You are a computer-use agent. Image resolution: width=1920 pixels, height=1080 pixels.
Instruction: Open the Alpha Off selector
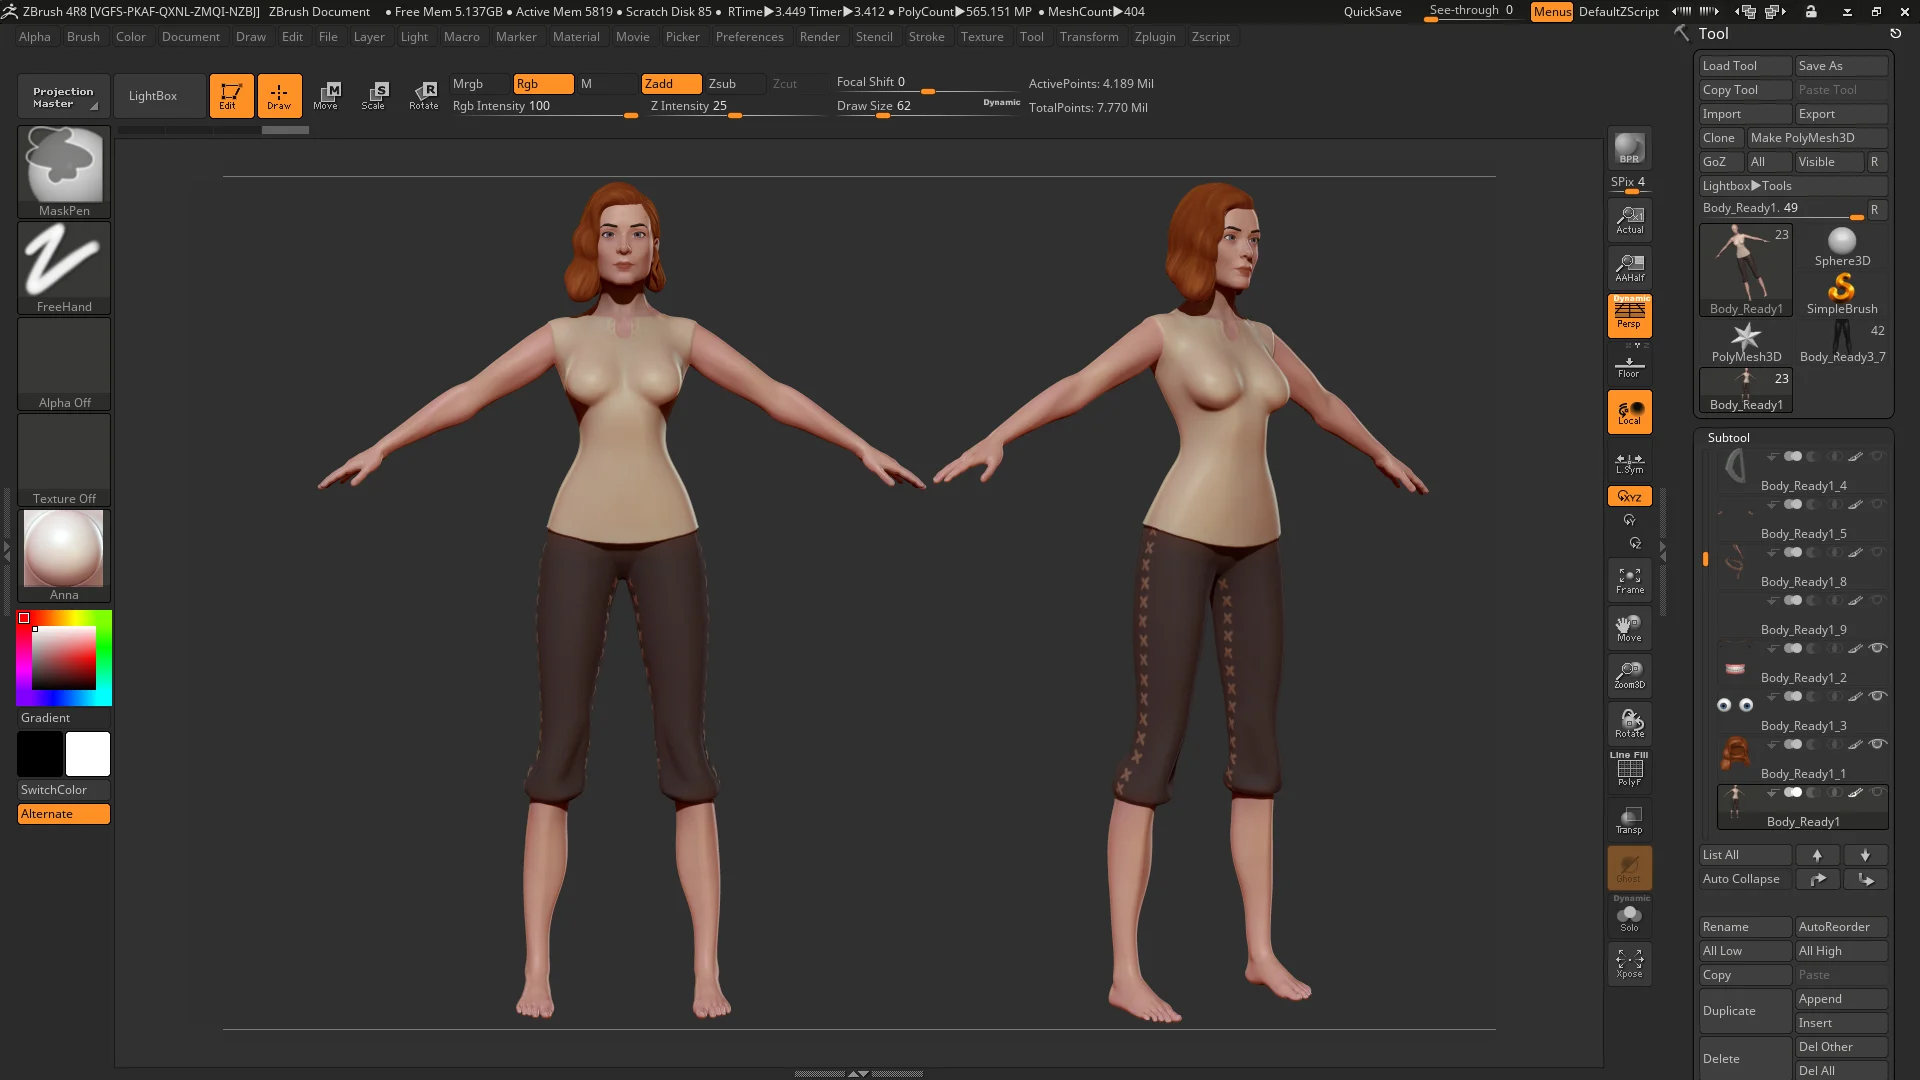64,364
